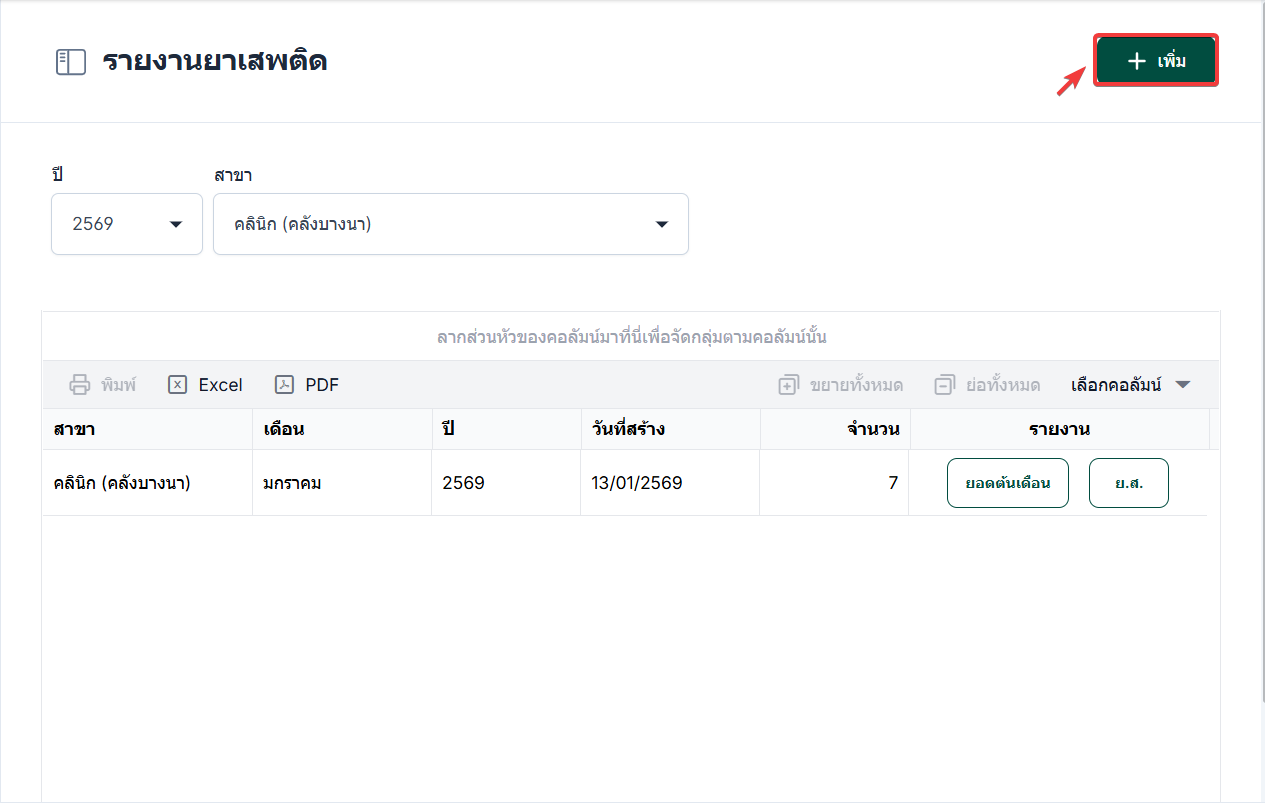Click the ยอดต้นเดือน report button
1265x810 pixels.
click(x=1007, y=483)
